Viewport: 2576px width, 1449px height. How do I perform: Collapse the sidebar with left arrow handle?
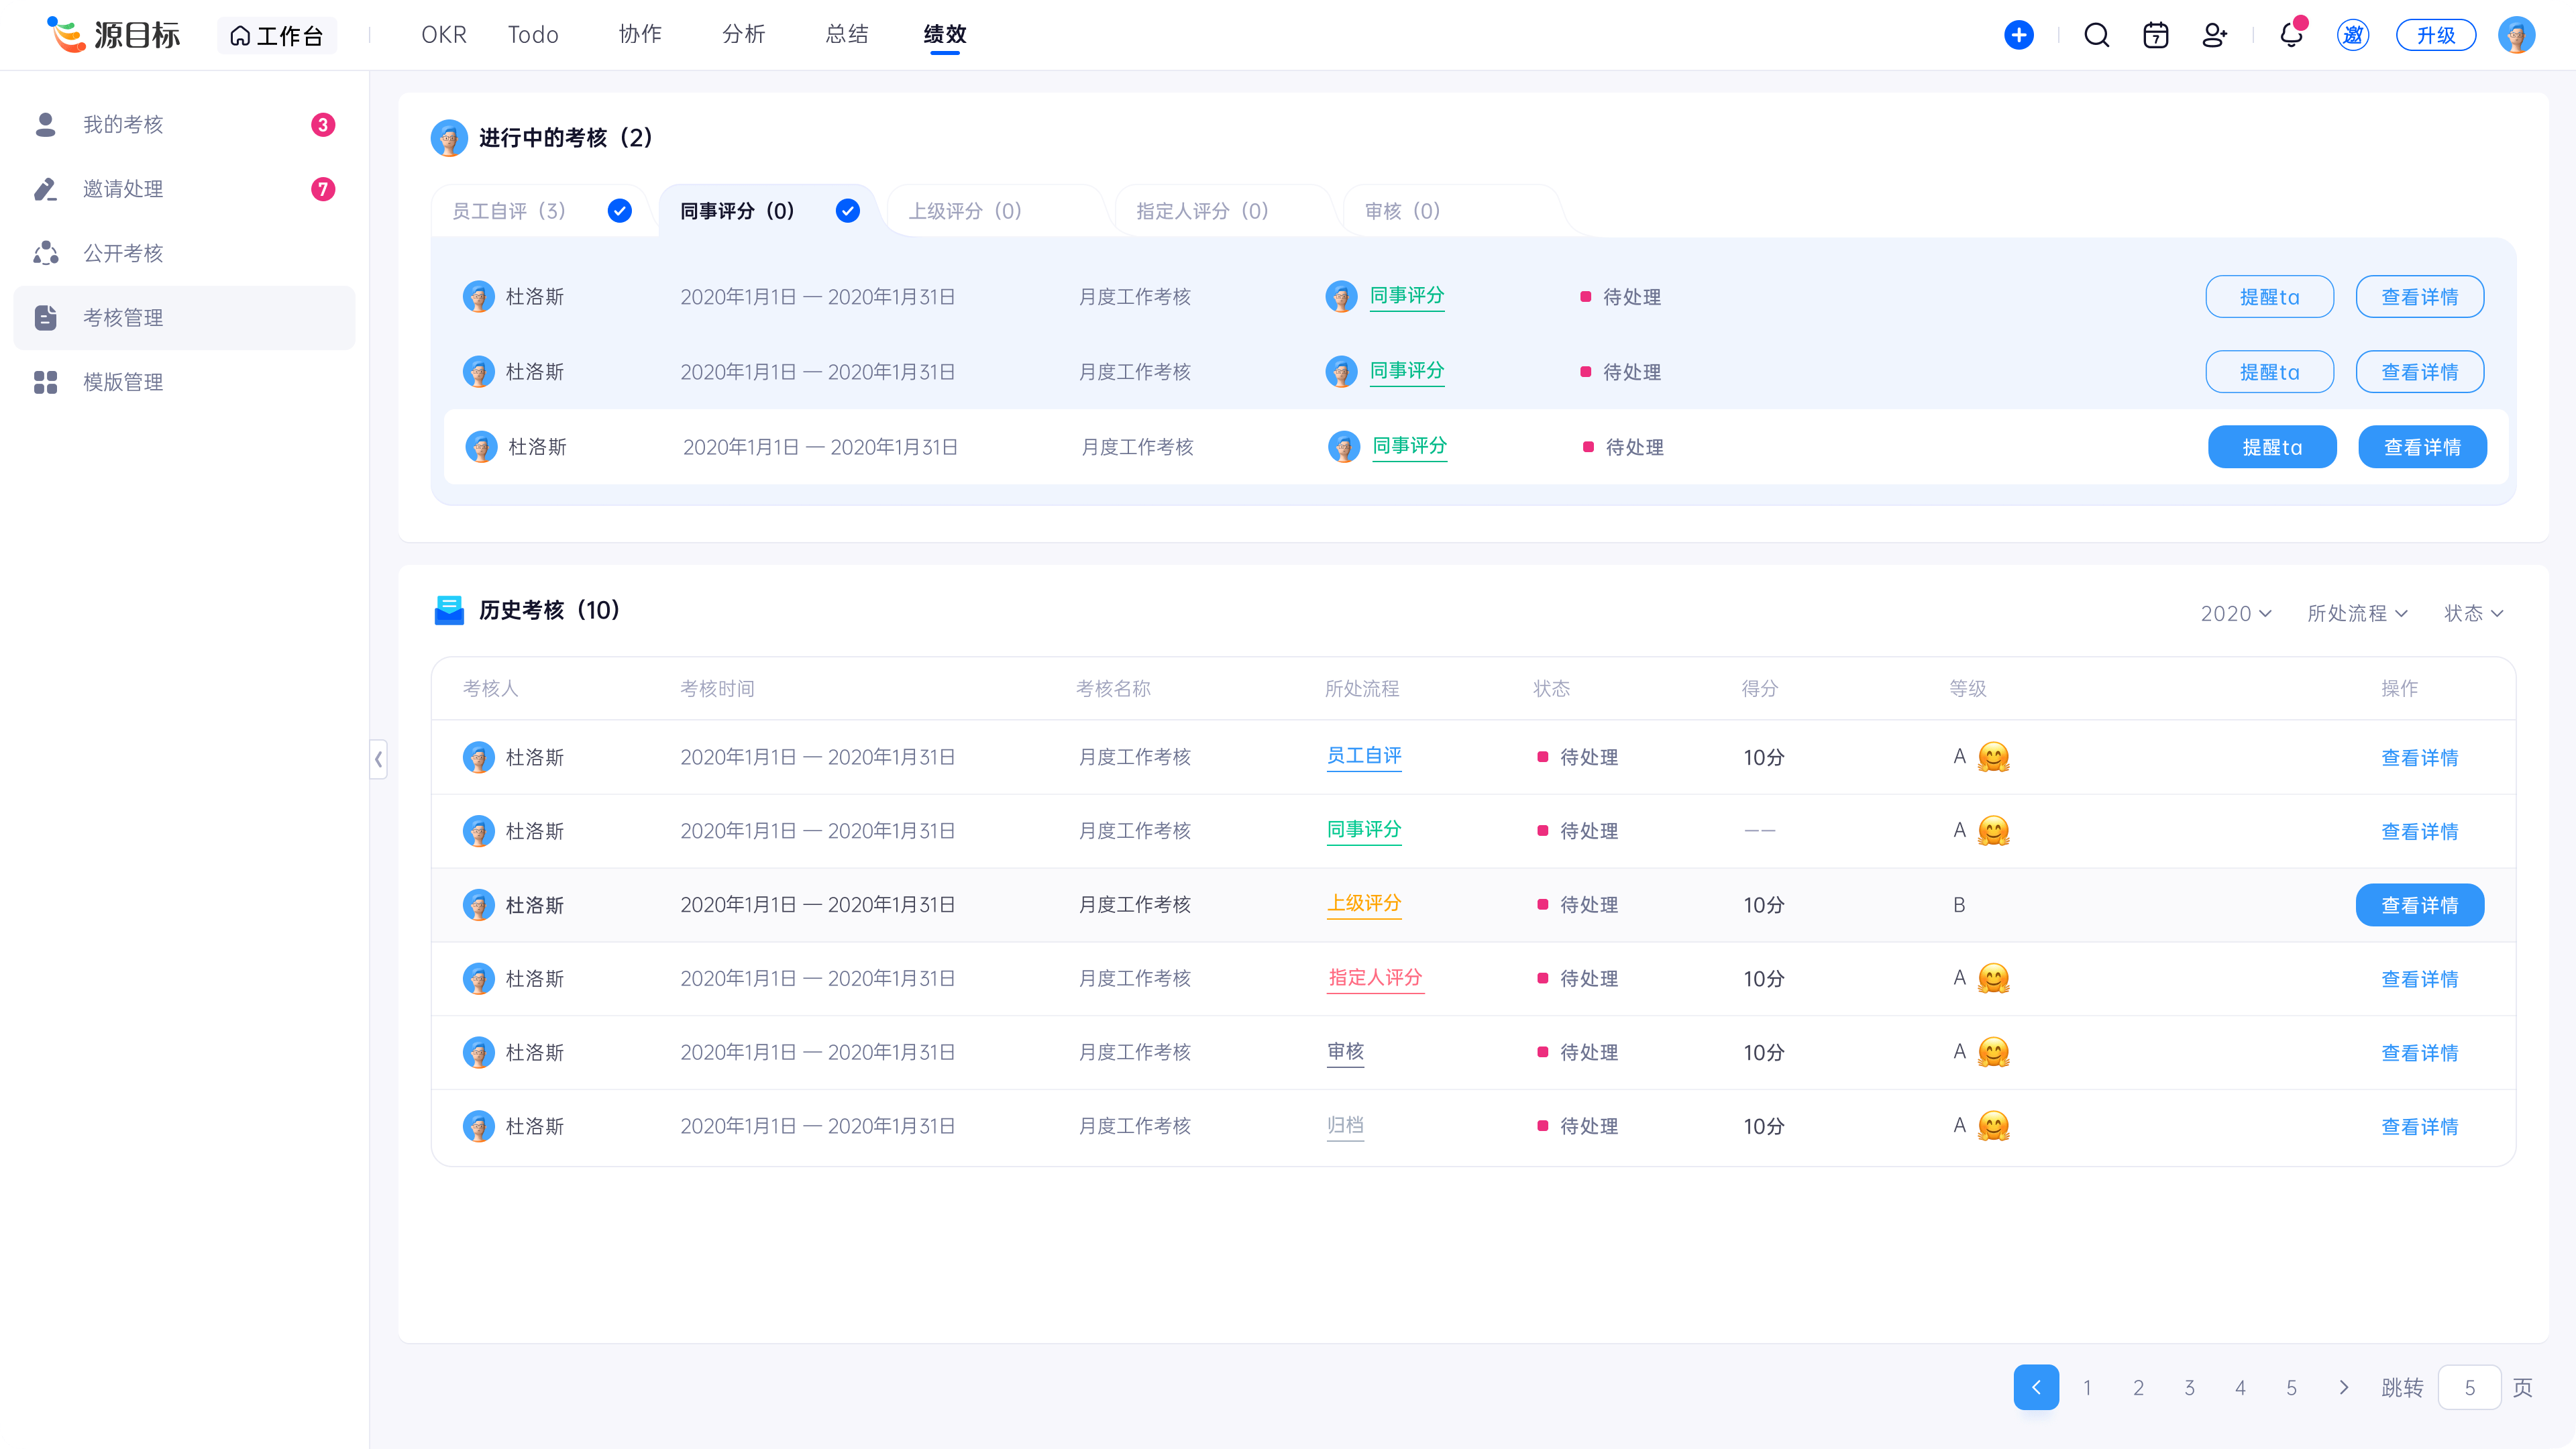378,759
